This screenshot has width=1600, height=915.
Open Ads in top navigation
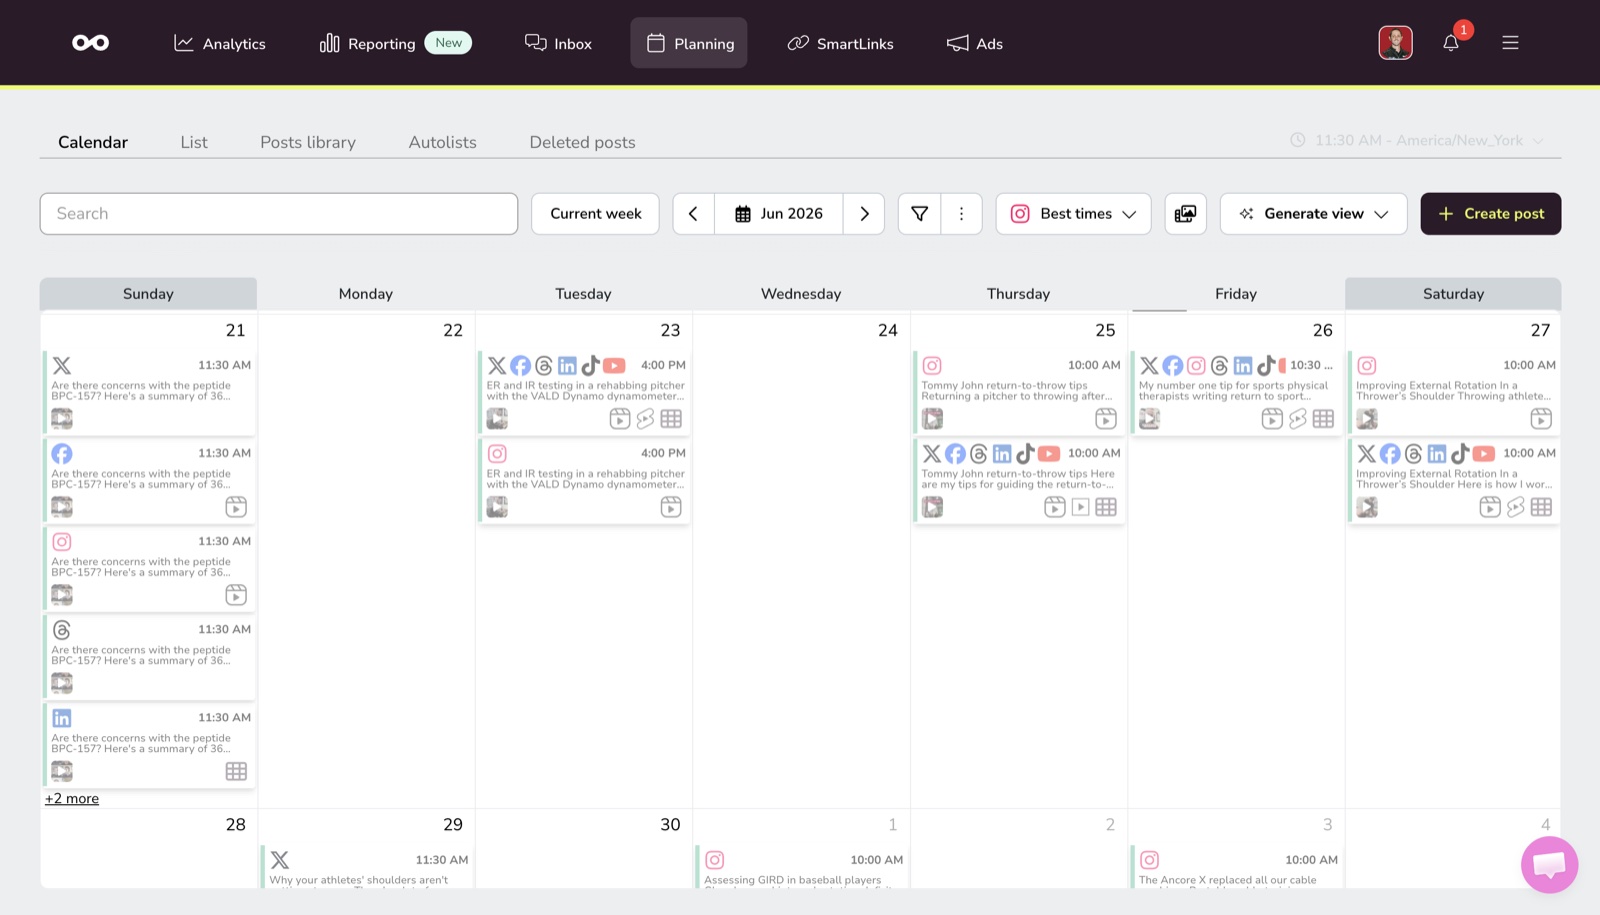pos(975,44)
